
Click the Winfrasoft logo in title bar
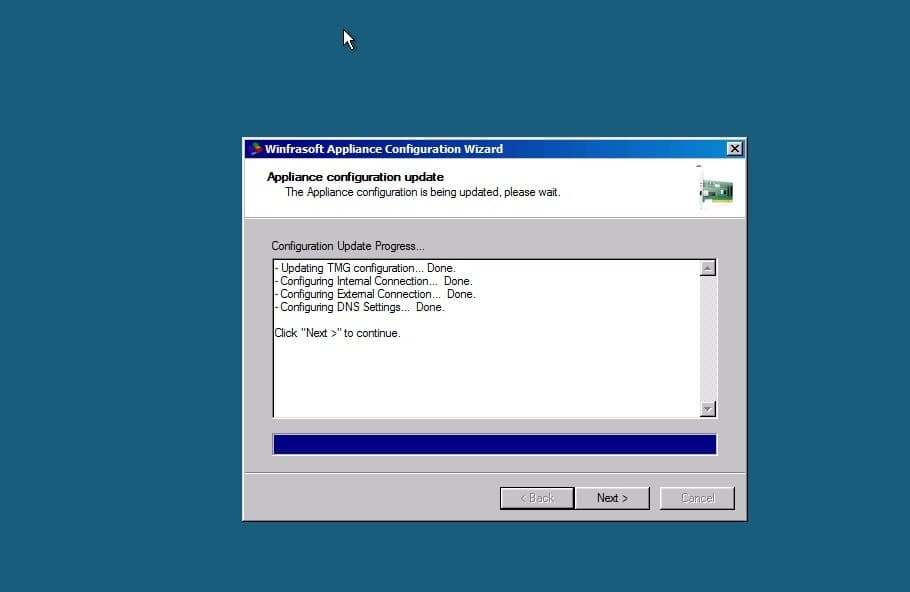point(255,149)
